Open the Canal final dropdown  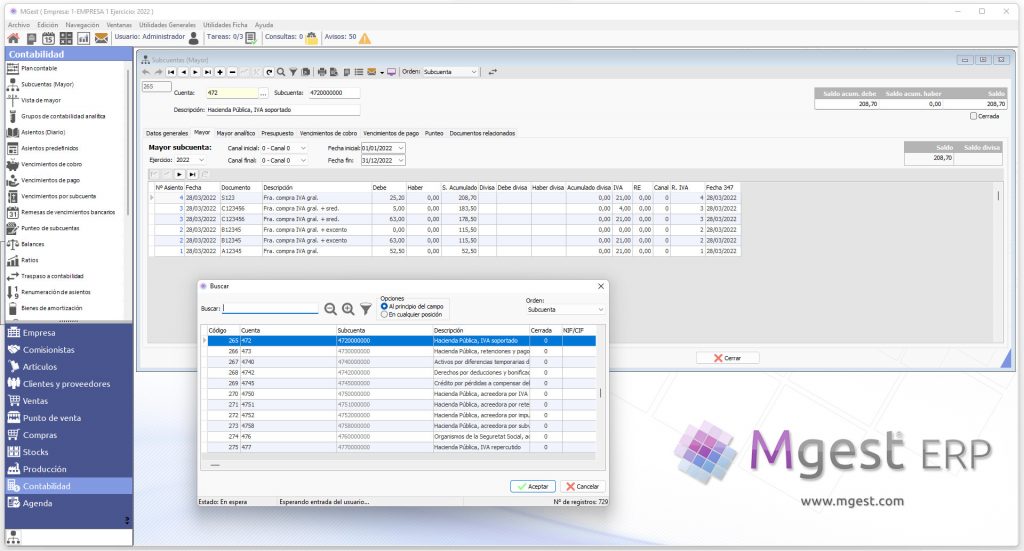pyautogui.click(x=303, y=160)
